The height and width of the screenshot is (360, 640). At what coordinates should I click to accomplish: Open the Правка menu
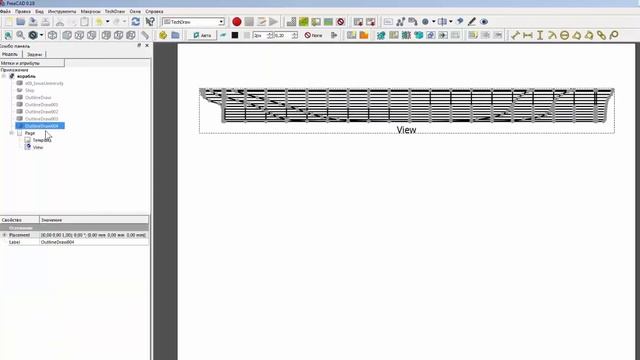click(23, 11)
